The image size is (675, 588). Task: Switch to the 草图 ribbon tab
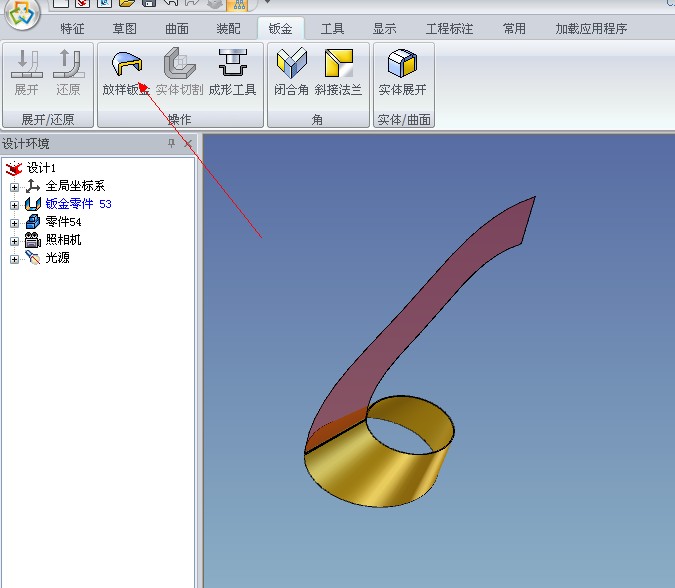(x=124, y=28)
